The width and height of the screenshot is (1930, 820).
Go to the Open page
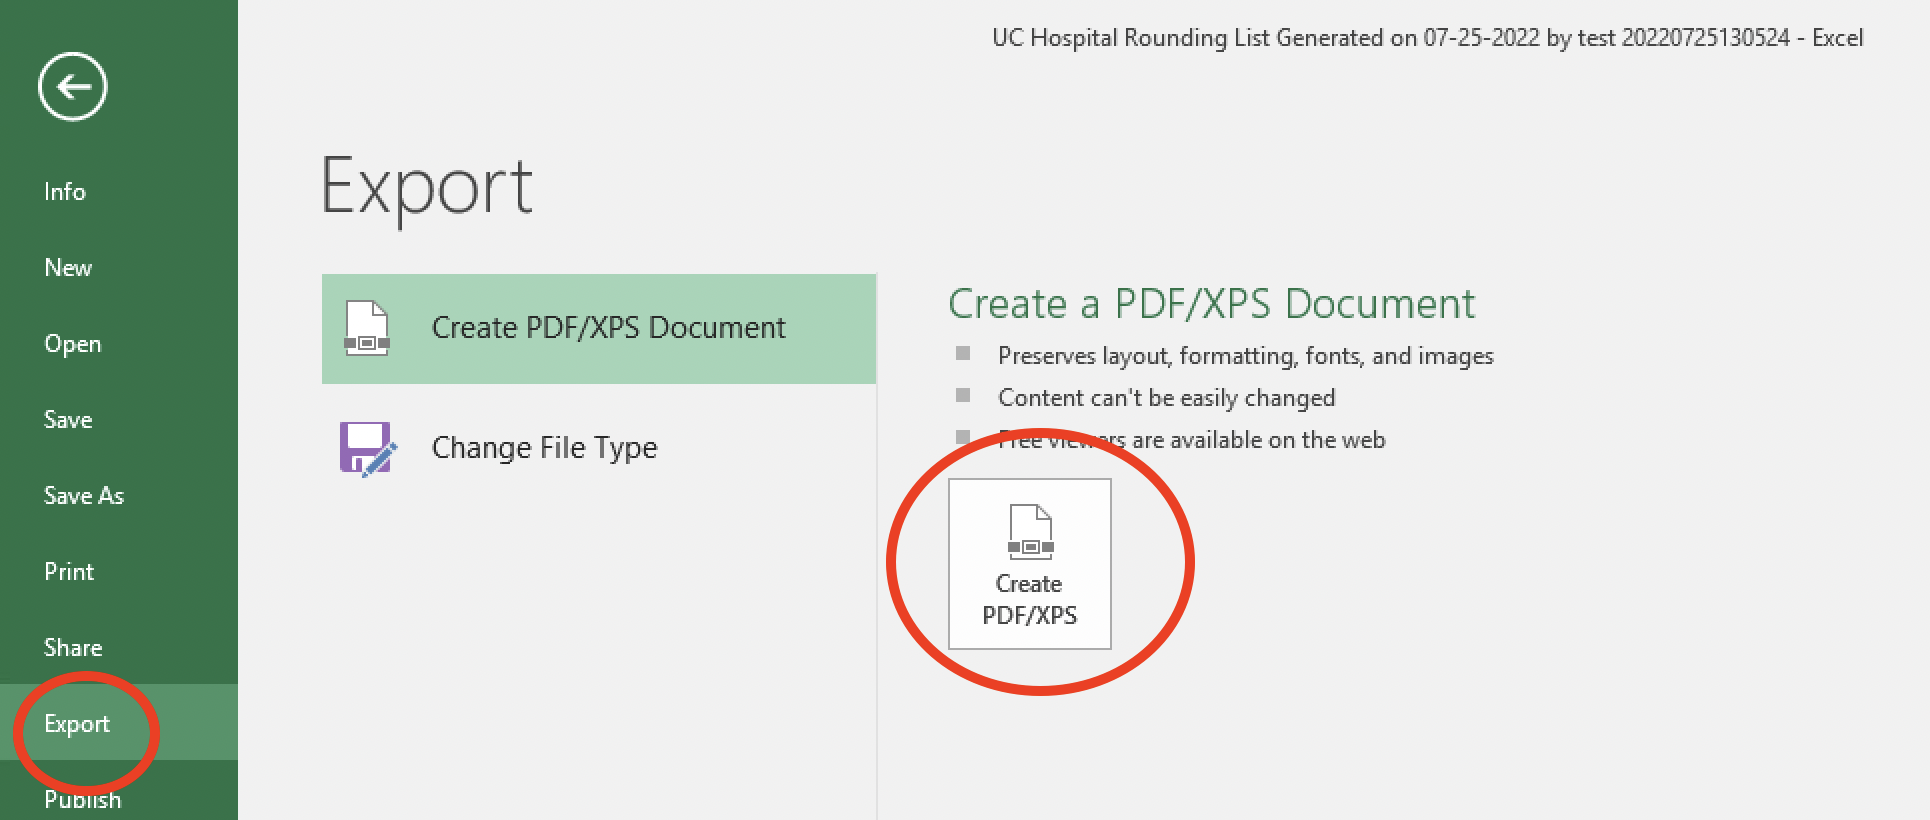73,344
